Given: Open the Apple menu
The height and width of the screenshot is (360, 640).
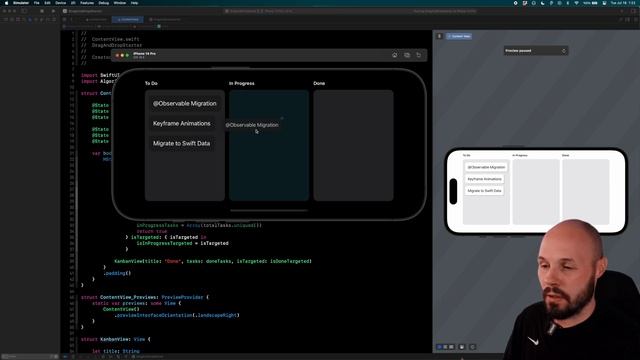Looking at the screenshot, I should tap(6, 3).
